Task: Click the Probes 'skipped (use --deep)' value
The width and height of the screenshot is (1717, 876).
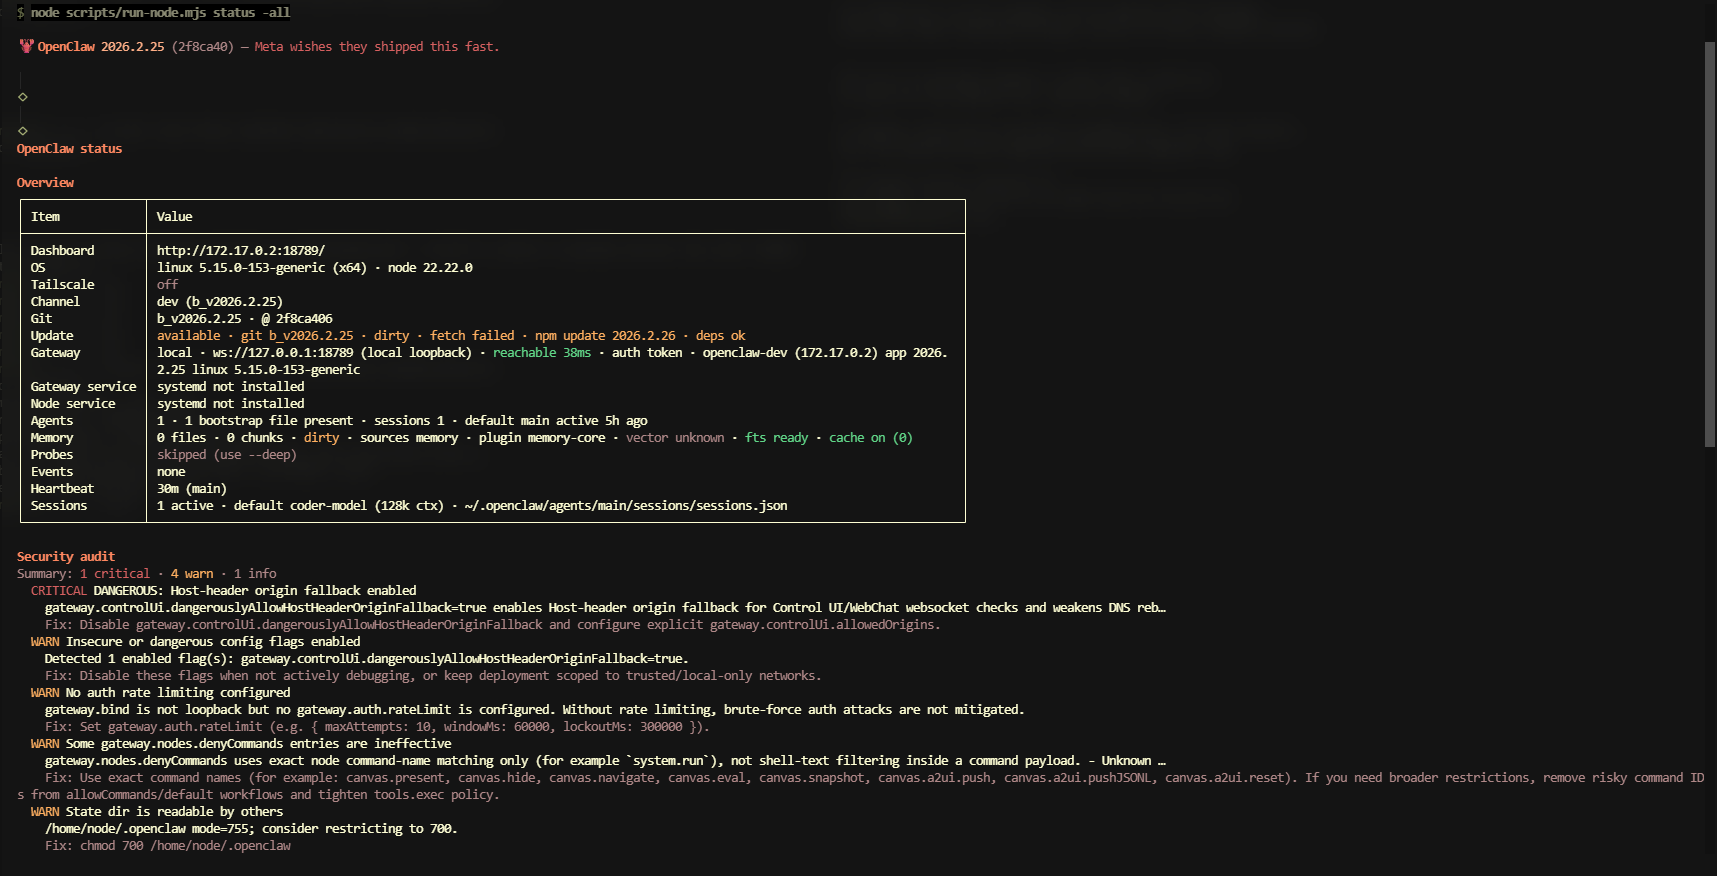Action: click(x=227, y=455)
